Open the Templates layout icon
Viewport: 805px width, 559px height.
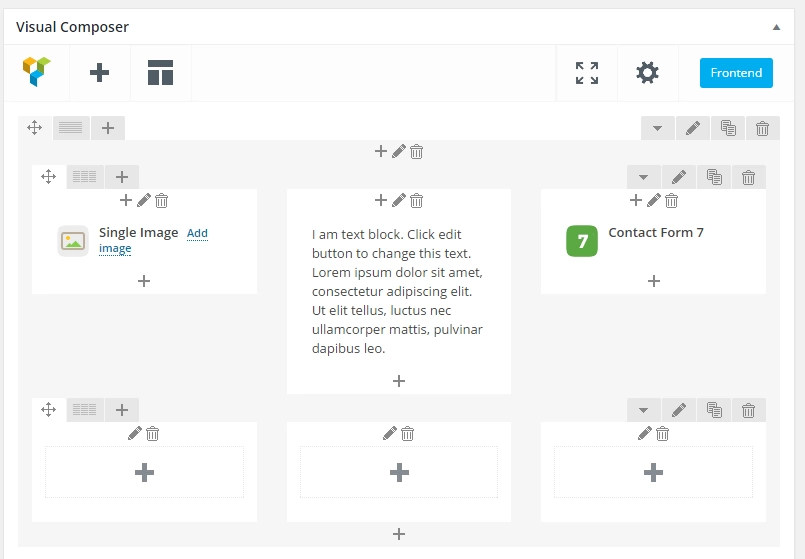click(160, 72)
